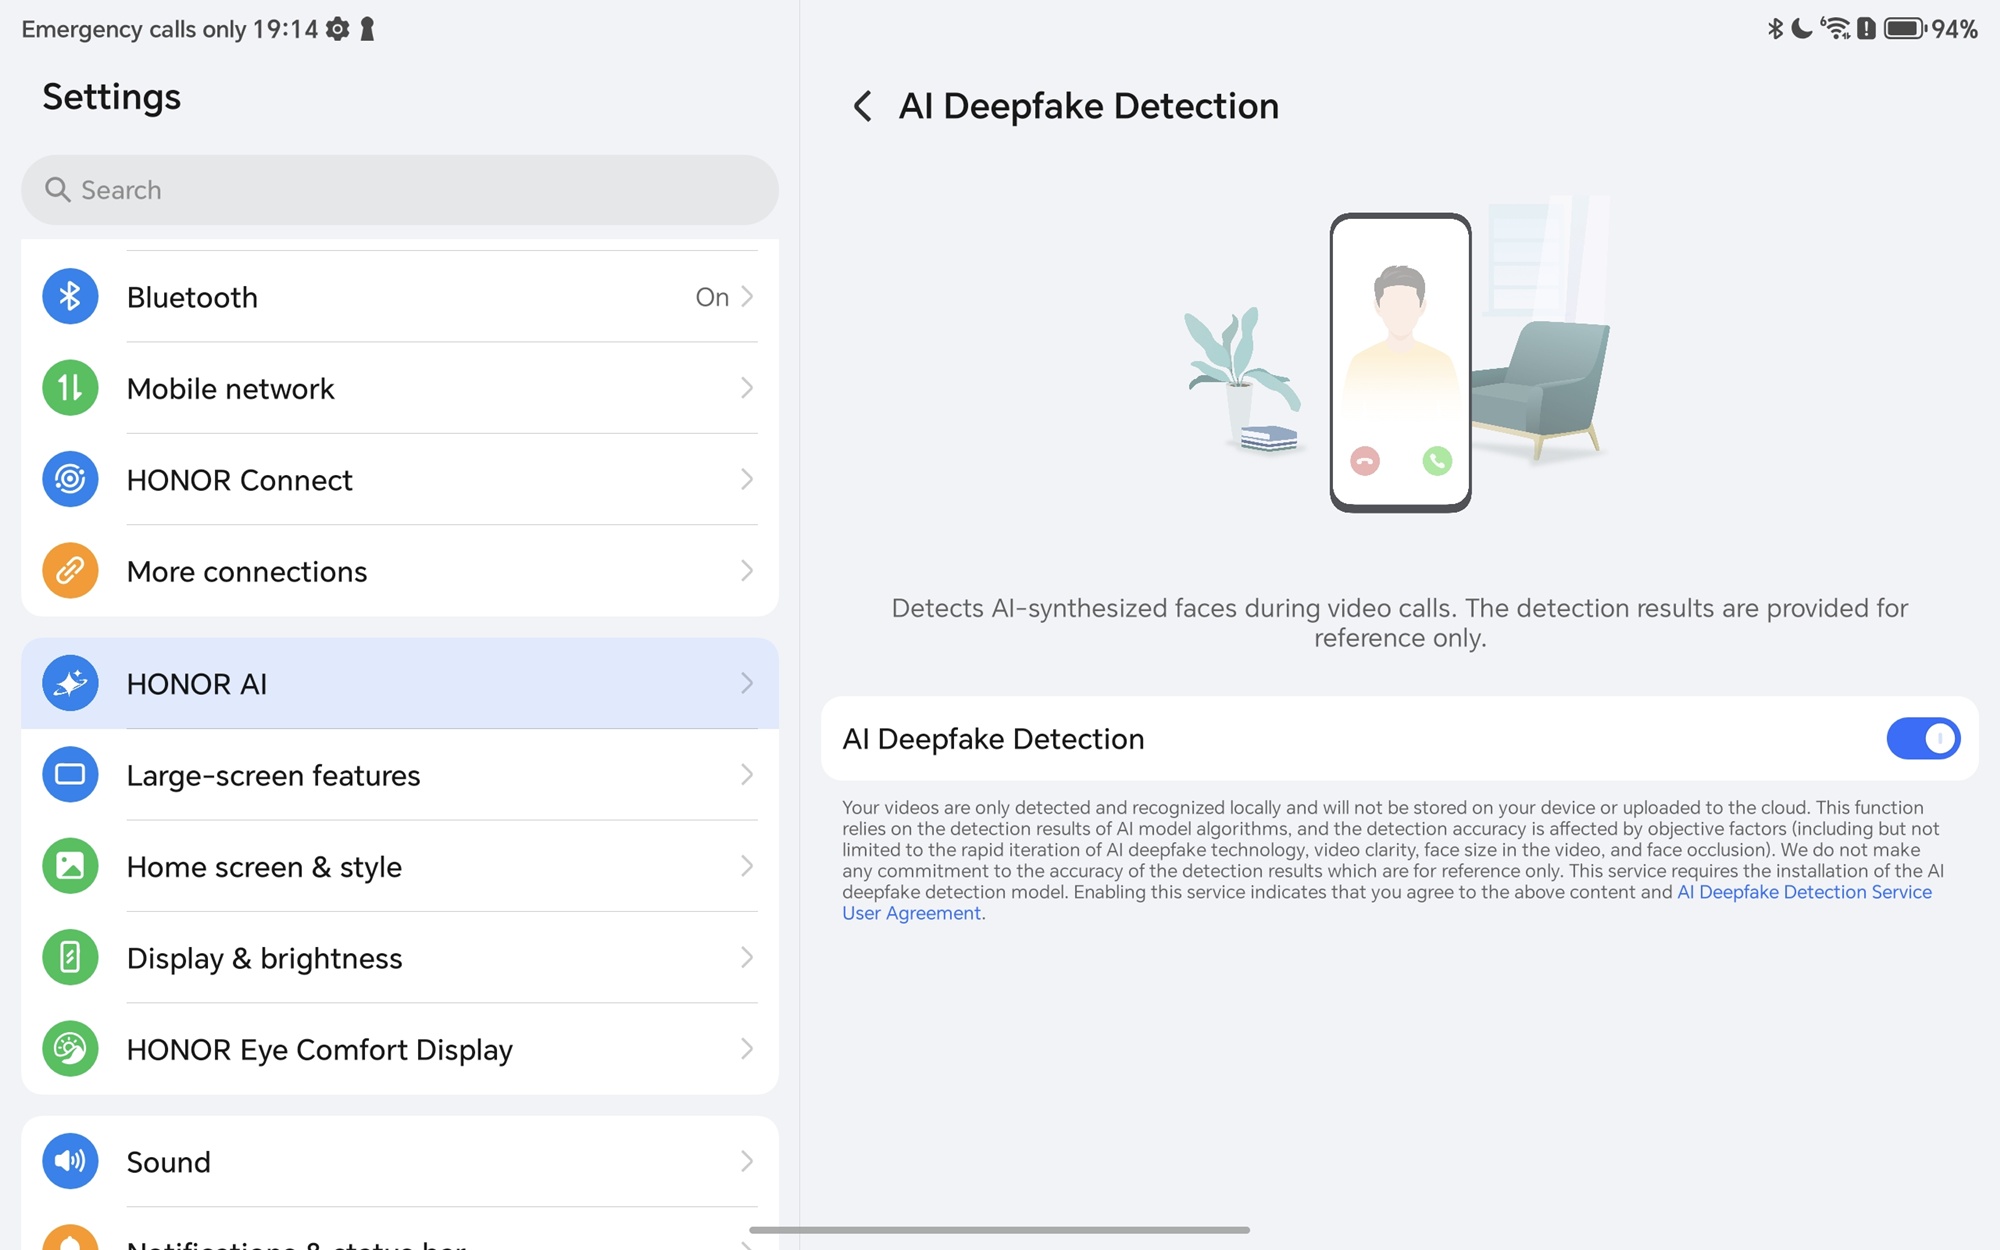This screenshot has width=2000, height=1250.
Task: Tap the HONOR AI sparkle icon
Action: point(70,683)
